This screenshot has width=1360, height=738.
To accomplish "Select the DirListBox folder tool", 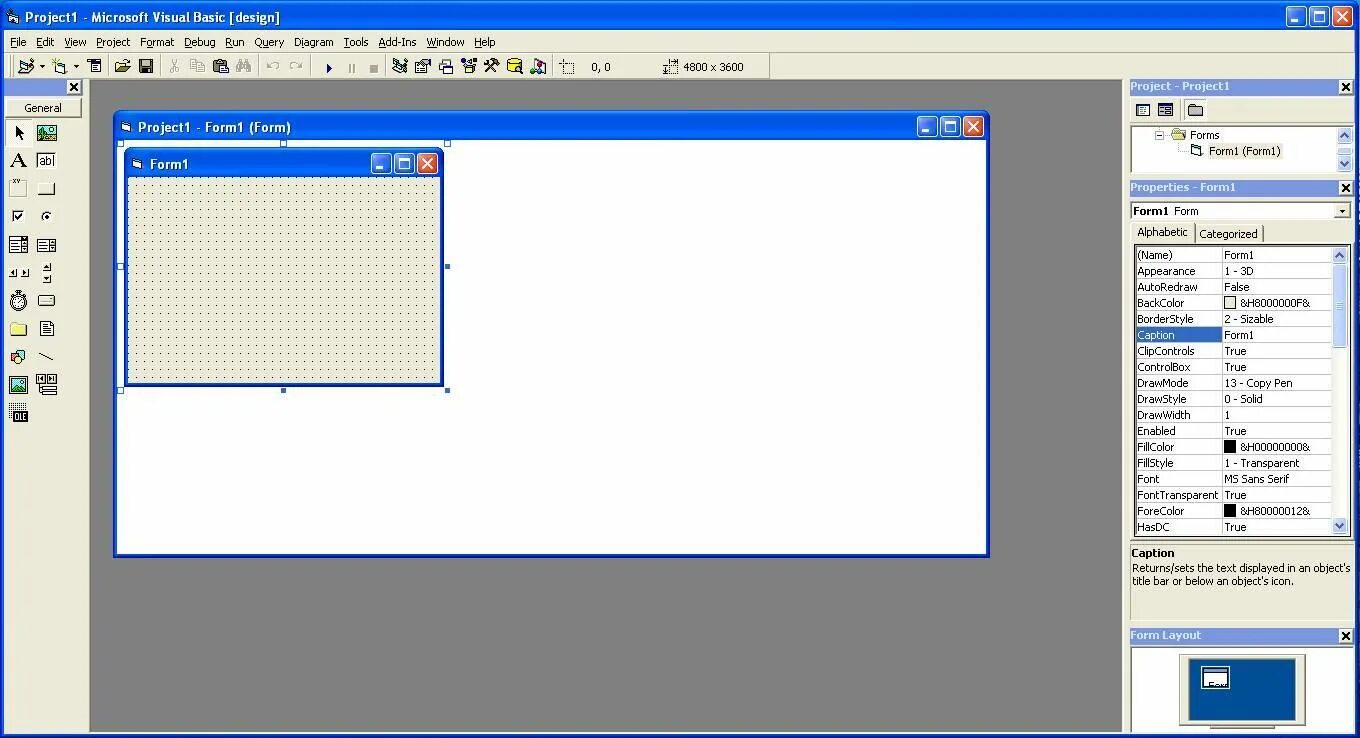I will [19, 329].
